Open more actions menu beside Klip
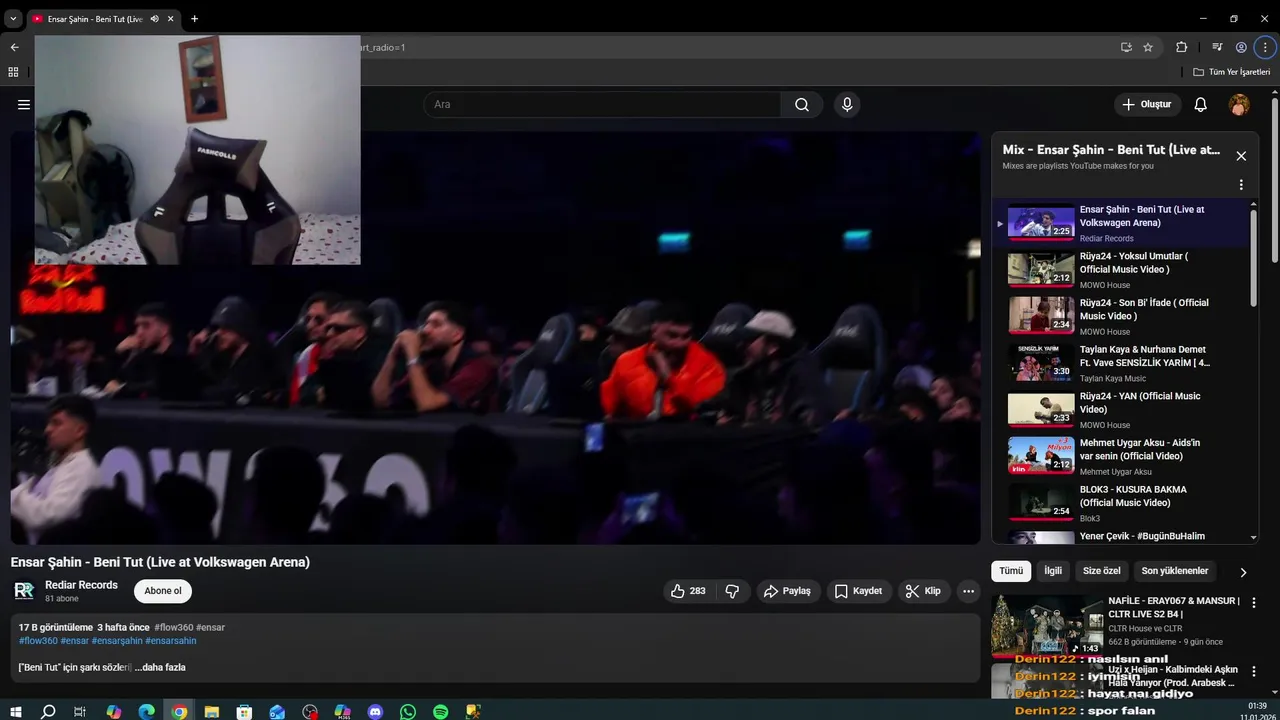 (968, 591)
